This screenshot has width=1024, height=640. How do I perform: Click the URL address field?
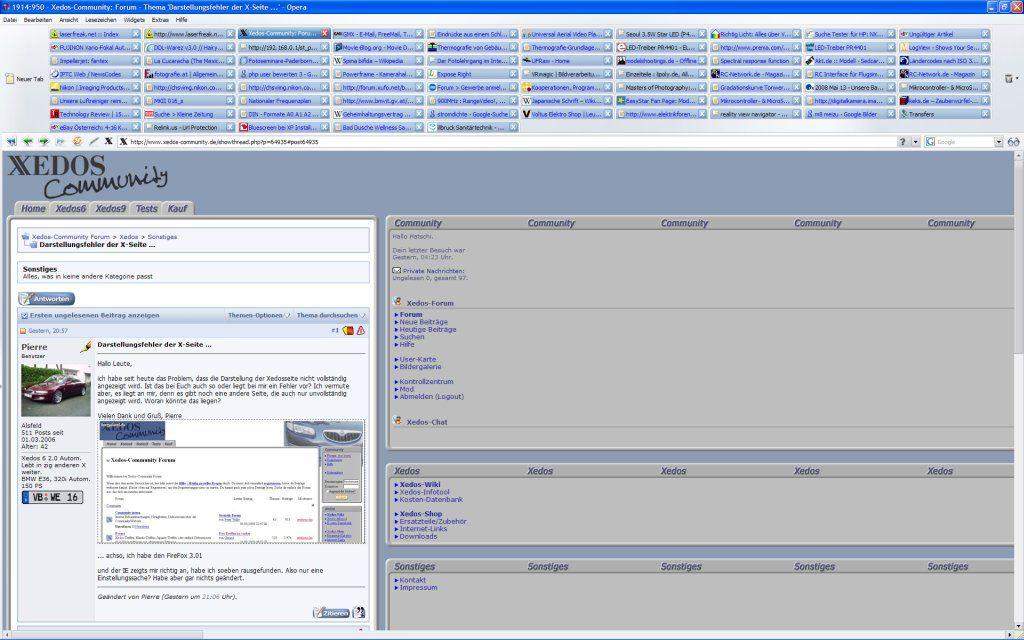click(x=500, y=142)
